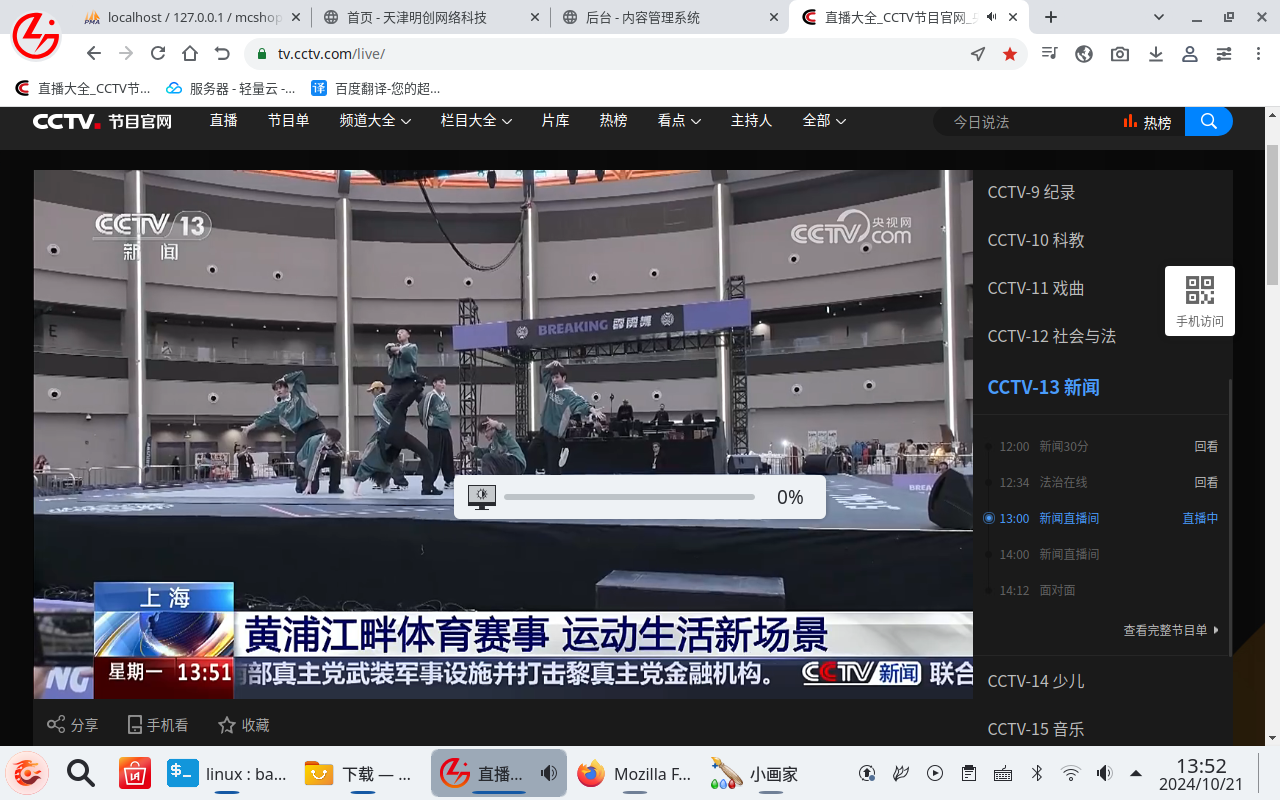Click 手机看 watch on phone

coord(158,725)
